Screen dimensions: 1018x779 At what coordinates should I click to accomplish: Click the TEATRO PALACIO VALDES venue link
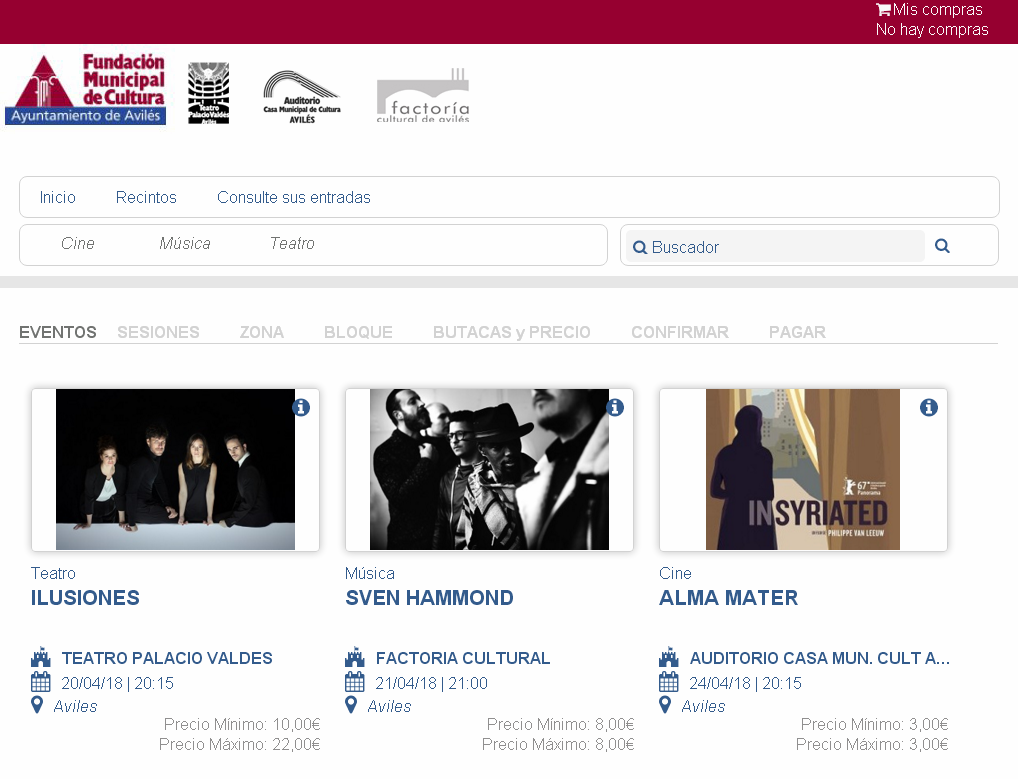tap(167, 658)
